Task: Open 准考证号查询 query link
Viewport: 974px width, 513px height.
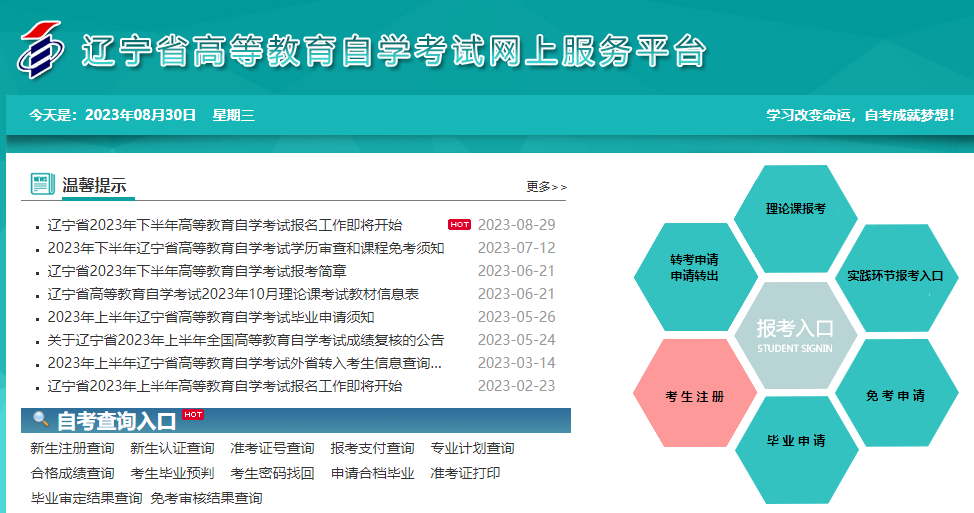Action: (272, 448)
